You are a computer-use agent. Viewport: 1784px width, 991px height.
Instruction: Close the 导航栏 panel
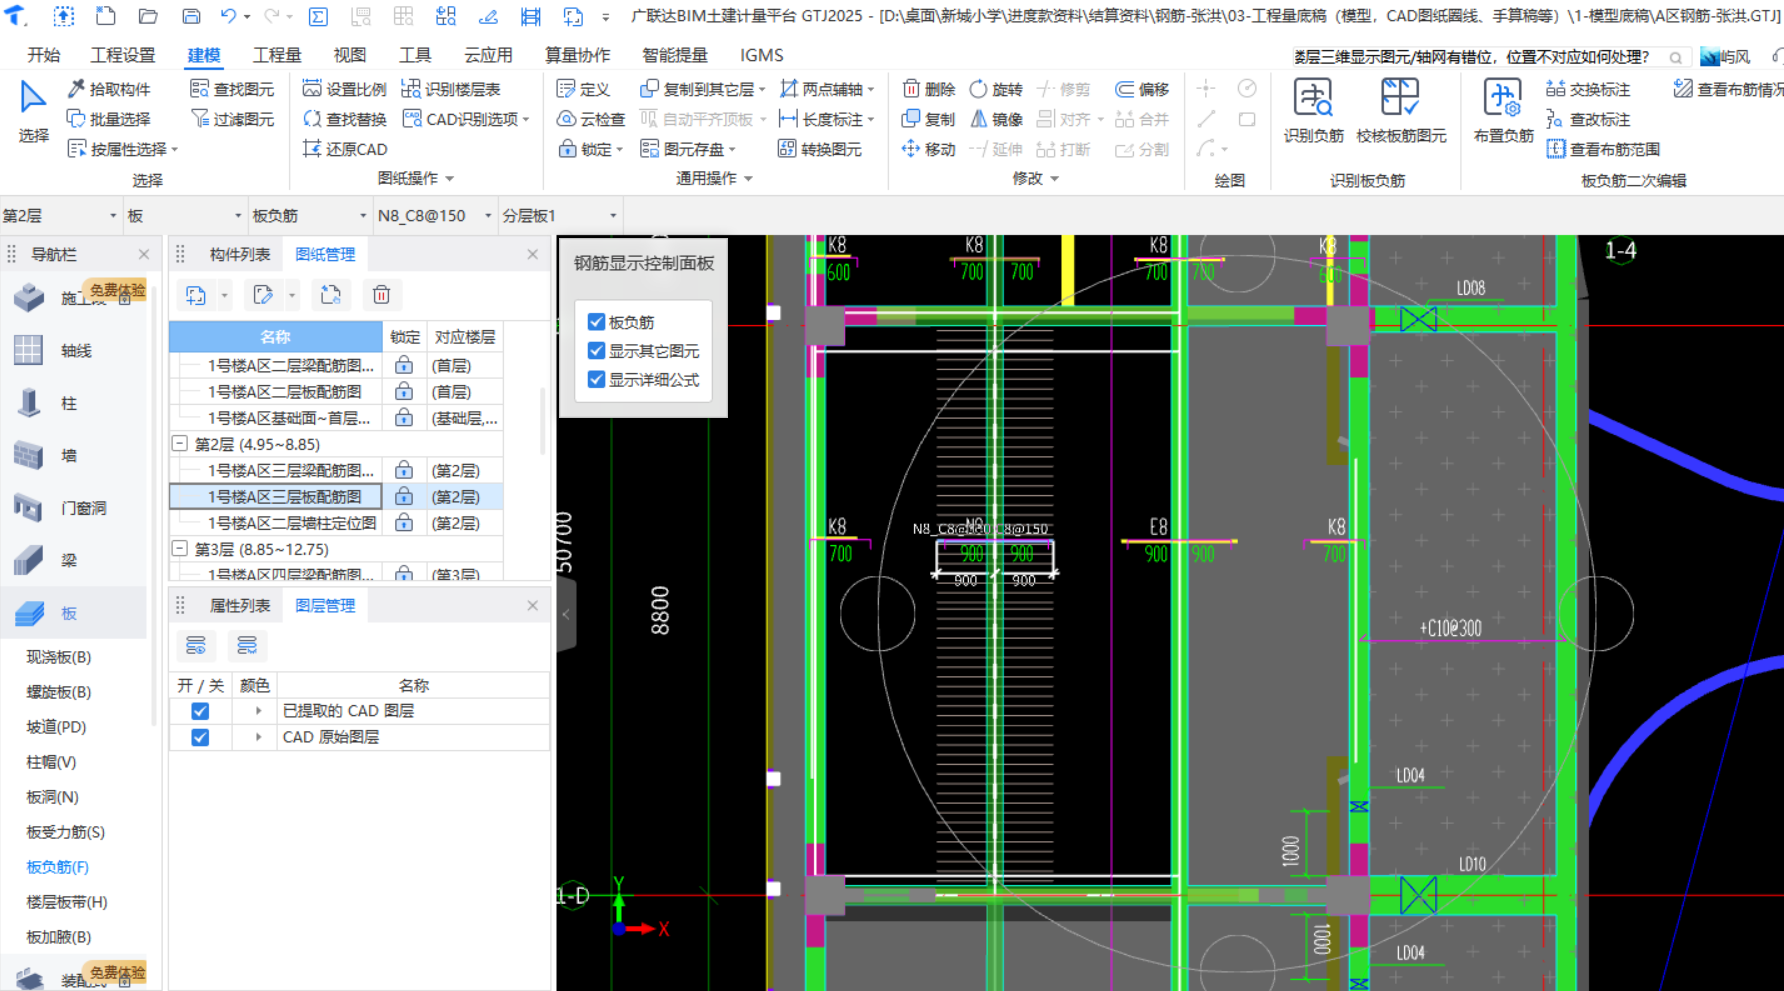[x=144, y=255]
